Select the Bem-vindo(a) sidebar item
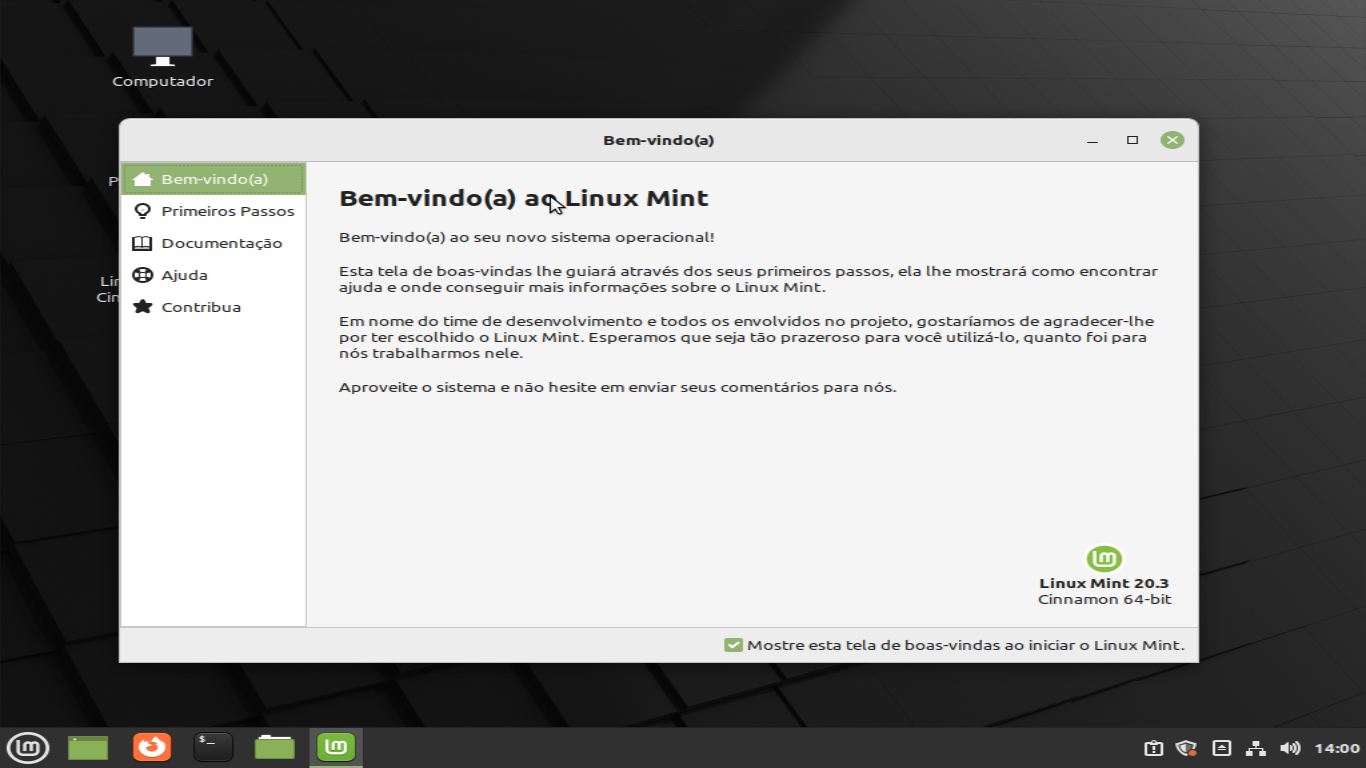1366x768 pixels. click(x=213, y=179)
